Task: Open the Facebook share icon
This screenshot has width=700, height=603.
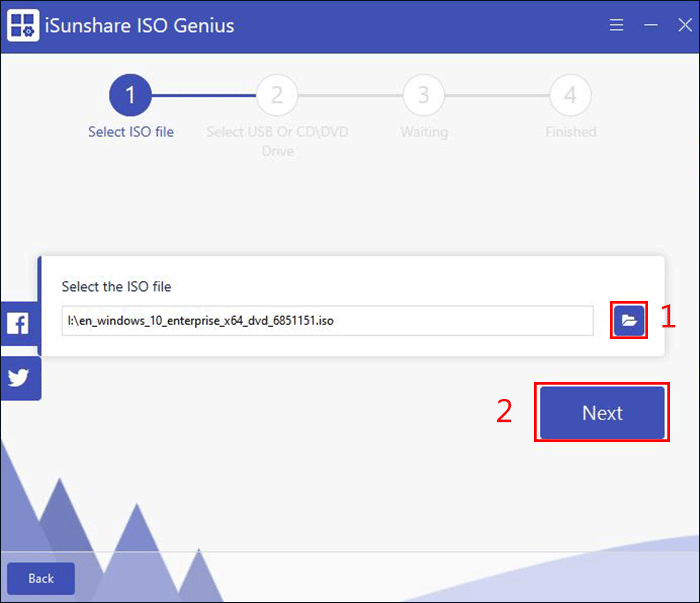Action: pos(18,324)
